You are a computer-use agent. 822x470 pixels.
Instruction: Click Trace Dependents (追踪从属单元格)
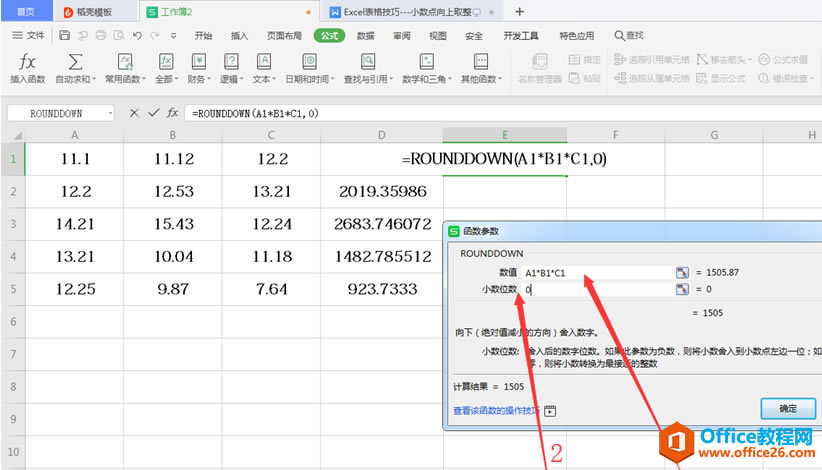pyautogui.click(x=652, y=79)
